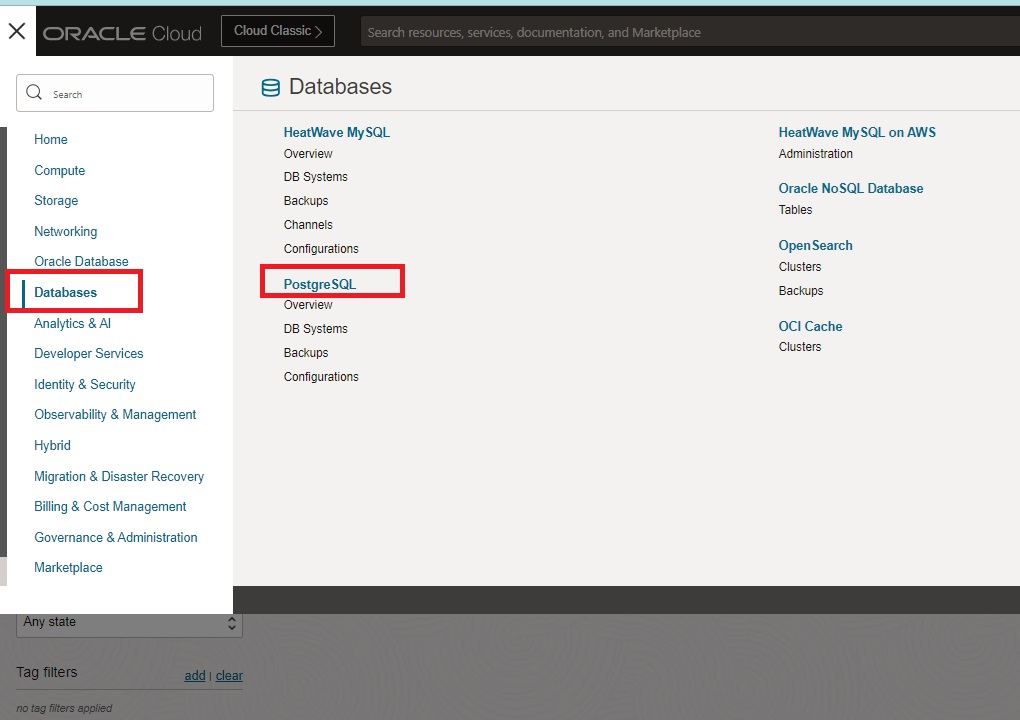Viewport: 1020px width, 720px height.
Task: Click the magnifier icon in menu search
Action: click(34, 92)
